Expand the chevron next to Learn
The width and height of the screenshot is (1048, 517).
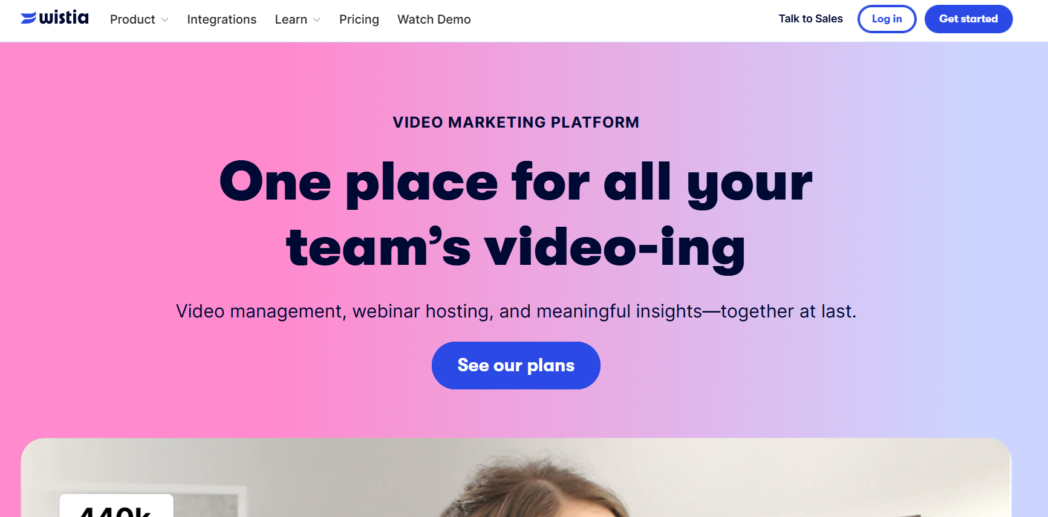[316, 20]
